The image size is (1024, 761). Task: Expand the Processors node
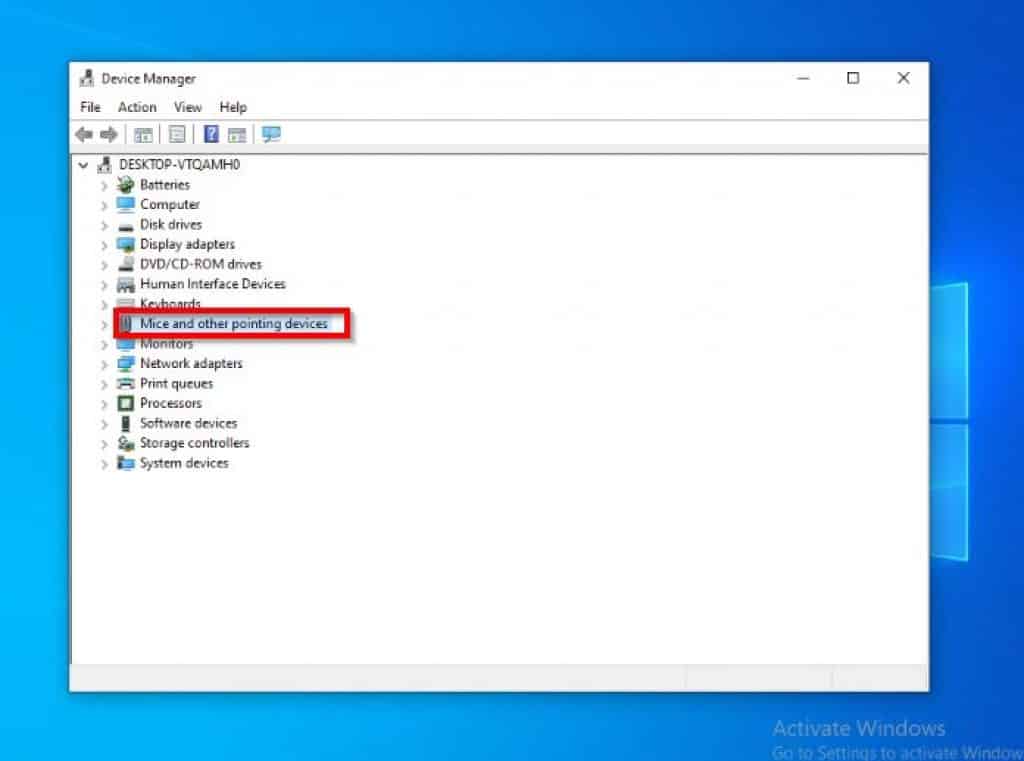pos(104,404)
